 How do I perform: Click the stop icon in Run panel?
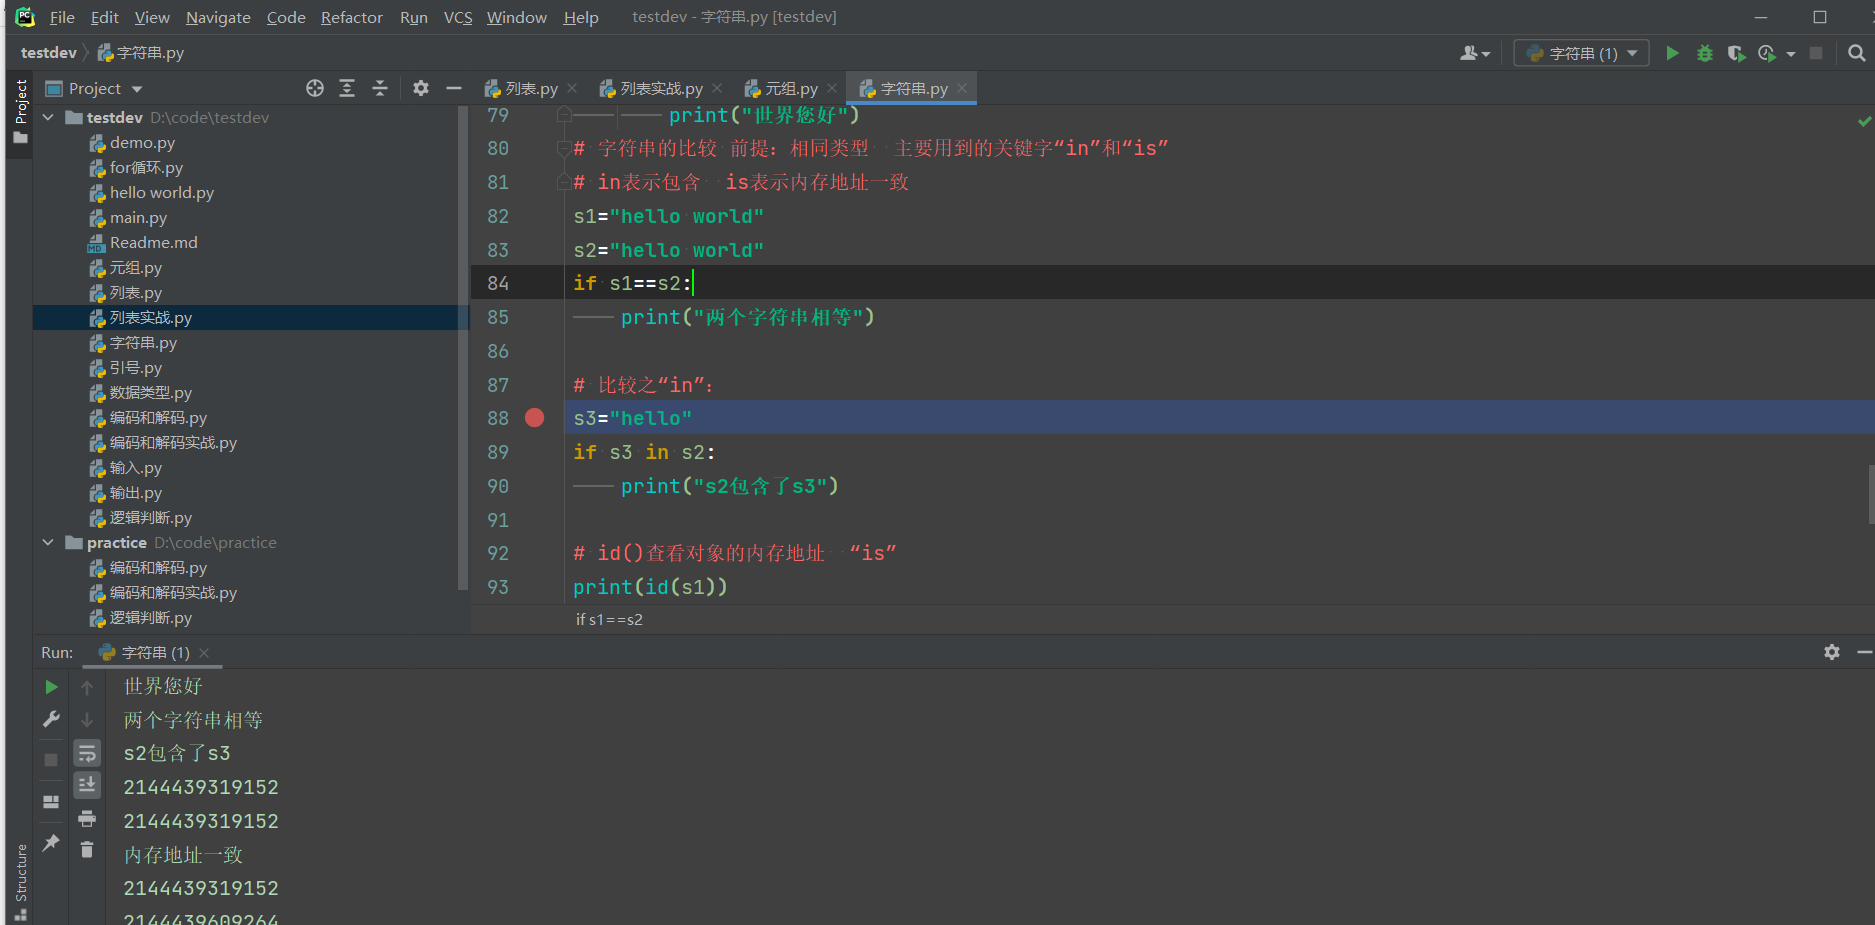(51, 760)
